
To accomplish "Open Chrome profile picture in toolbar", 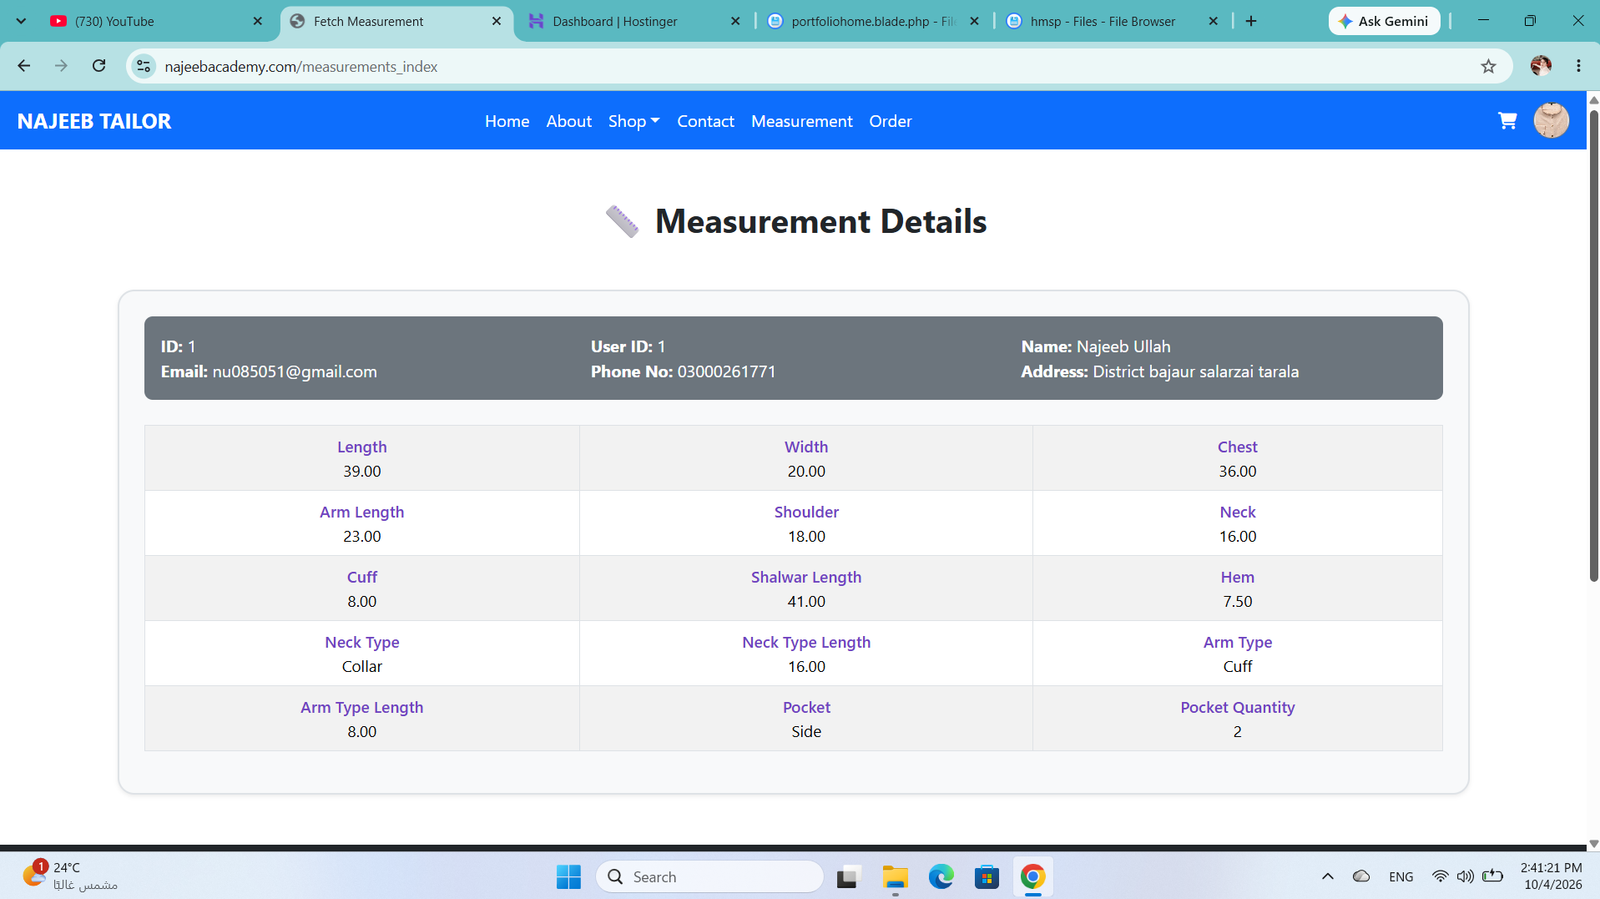I will point(1541,66).
